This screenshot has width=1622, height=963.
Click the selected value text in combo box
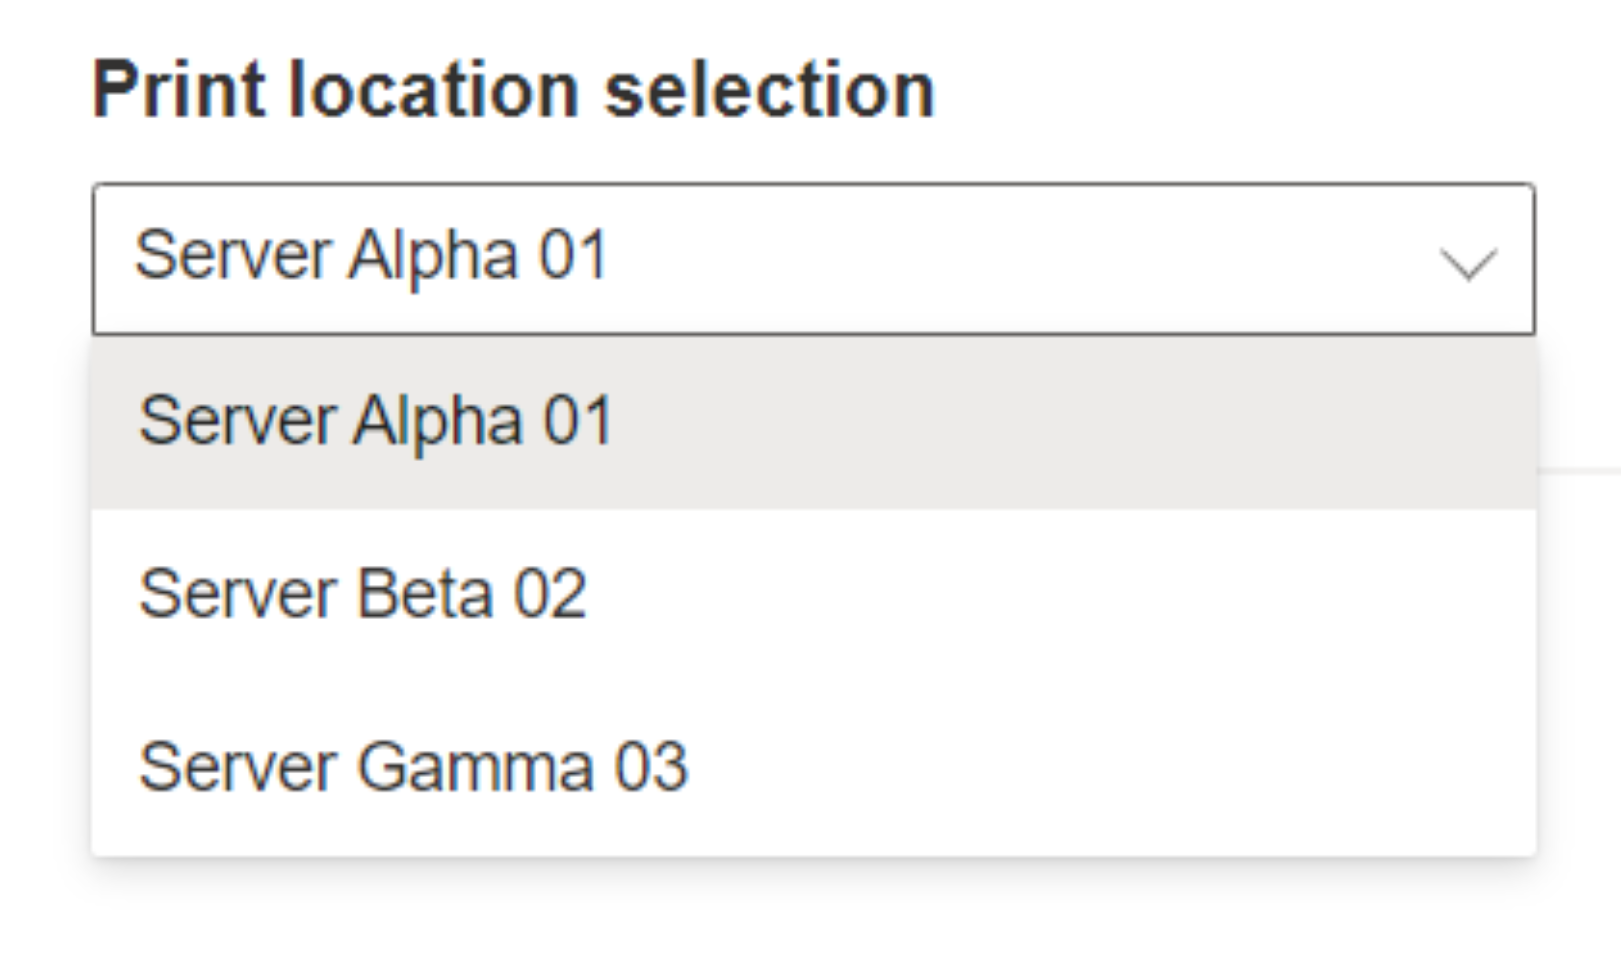point(371,256)
